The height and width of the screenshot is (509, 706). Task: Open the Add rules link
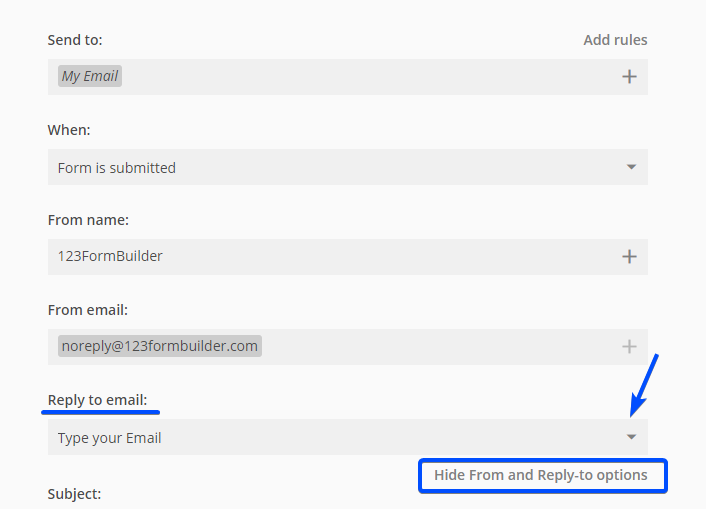click(x=615, y=40)
